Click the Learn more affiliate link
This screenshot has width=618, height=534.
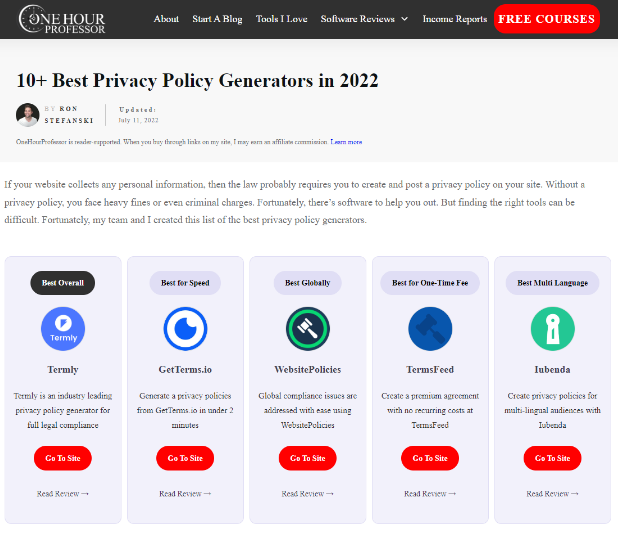(x=346, y=142)
